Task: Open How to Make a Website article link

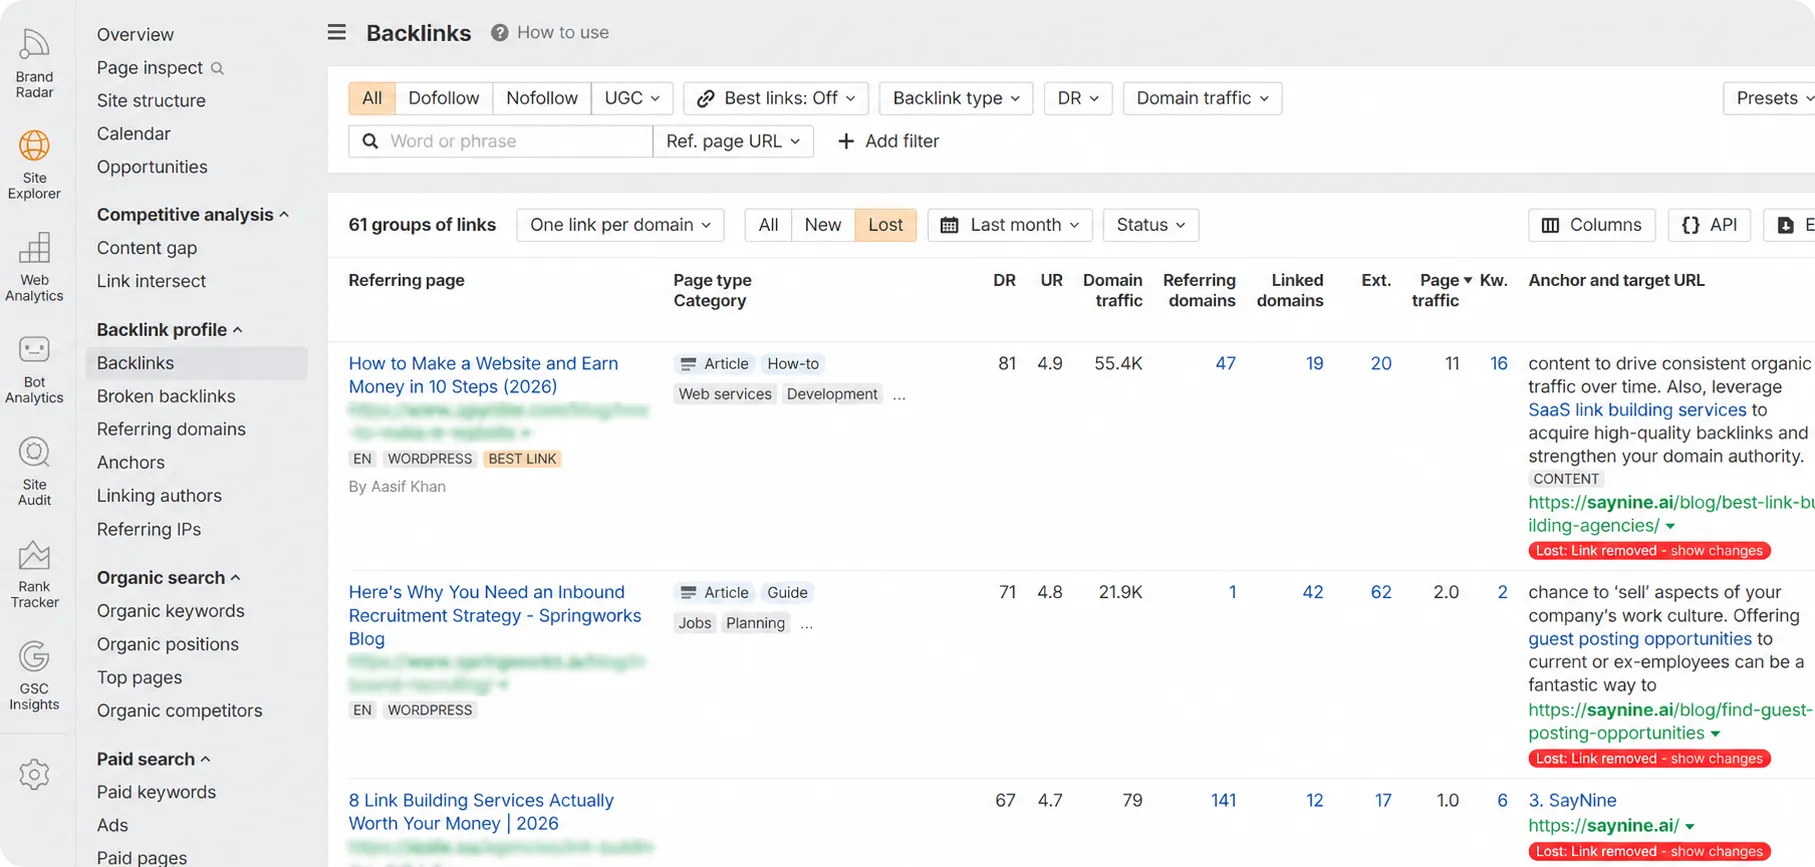Action: pos(483,375)
